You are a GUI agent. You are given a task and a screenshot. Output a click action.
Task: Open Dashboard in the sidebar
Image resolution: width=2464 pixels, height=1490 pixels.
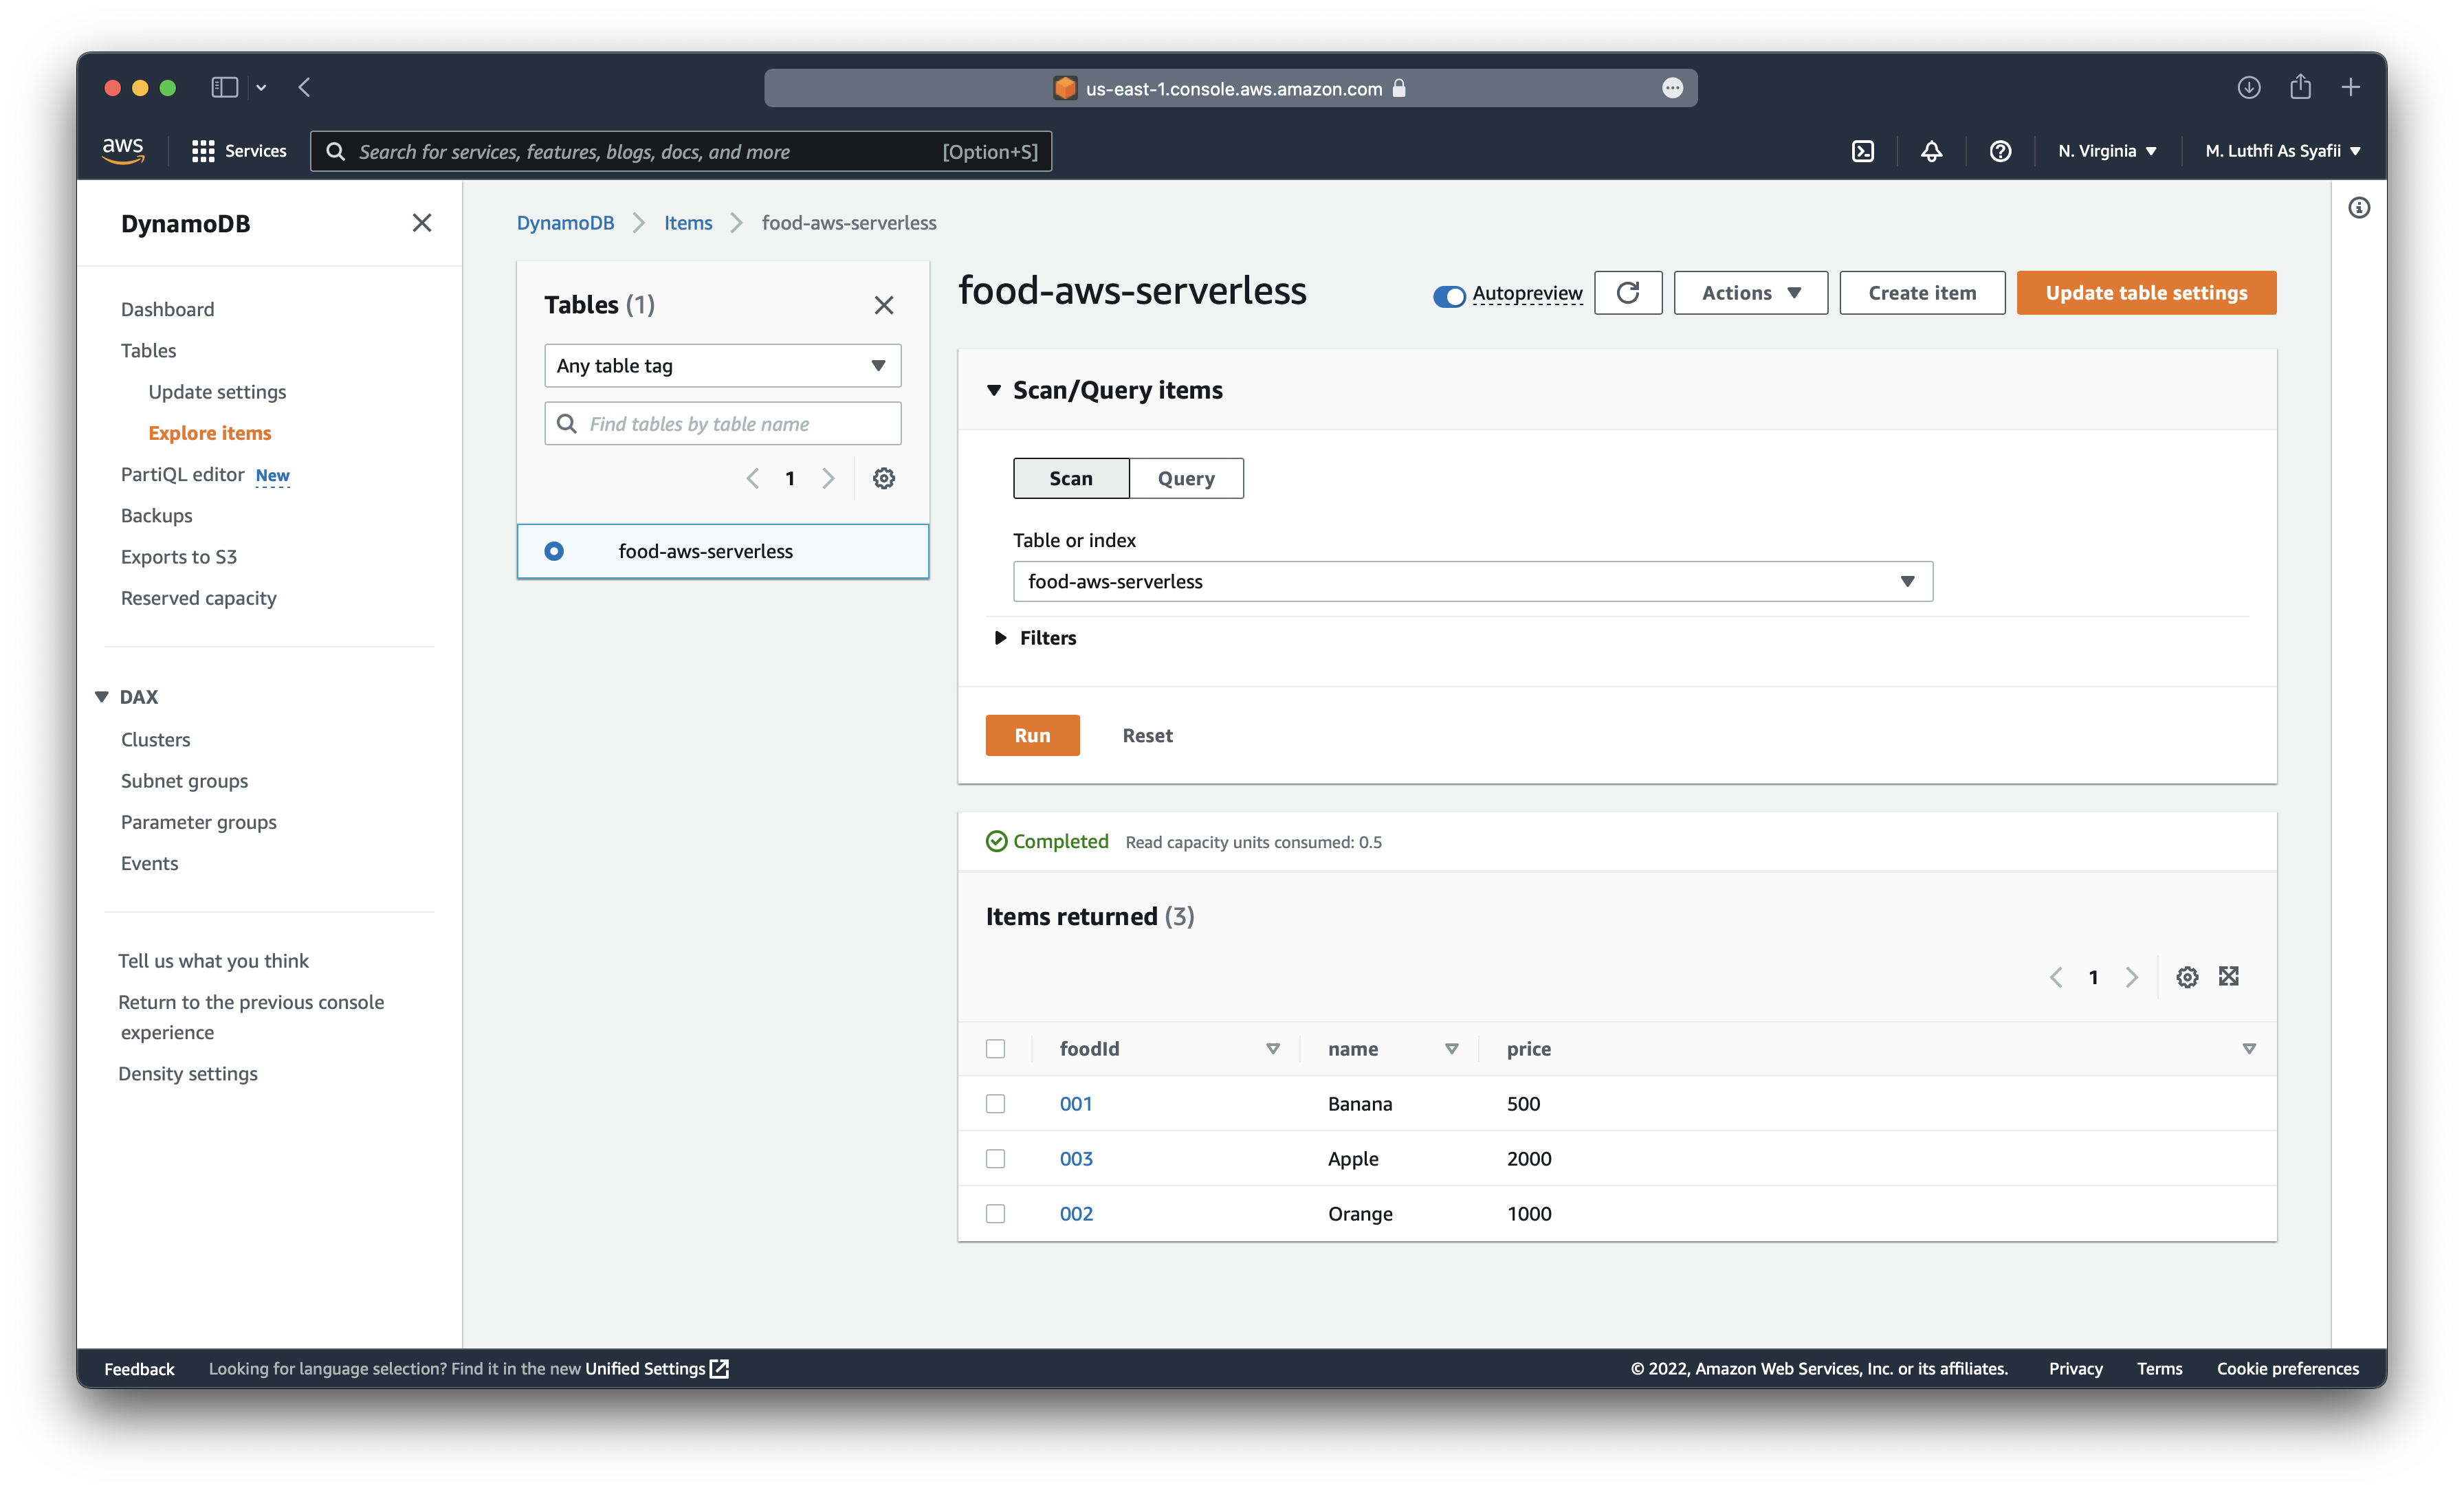(168, 309)
